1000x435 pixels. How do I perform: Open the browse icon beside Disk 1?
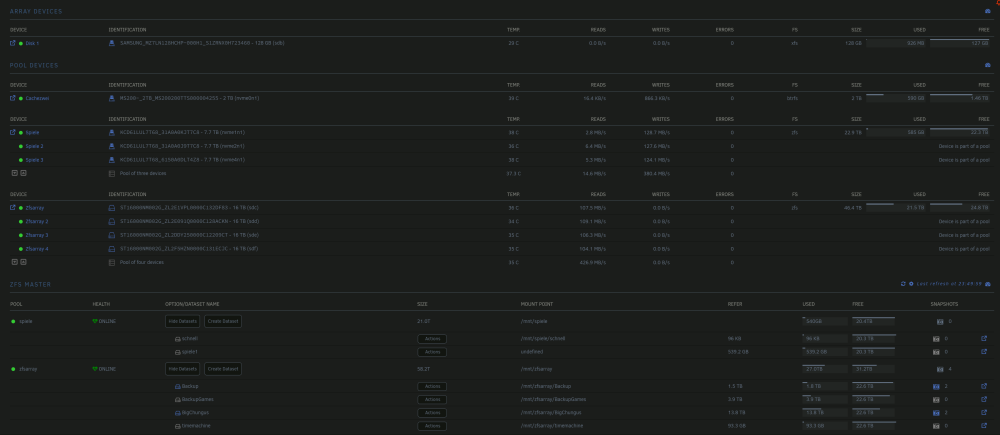(x=13, y=43)
